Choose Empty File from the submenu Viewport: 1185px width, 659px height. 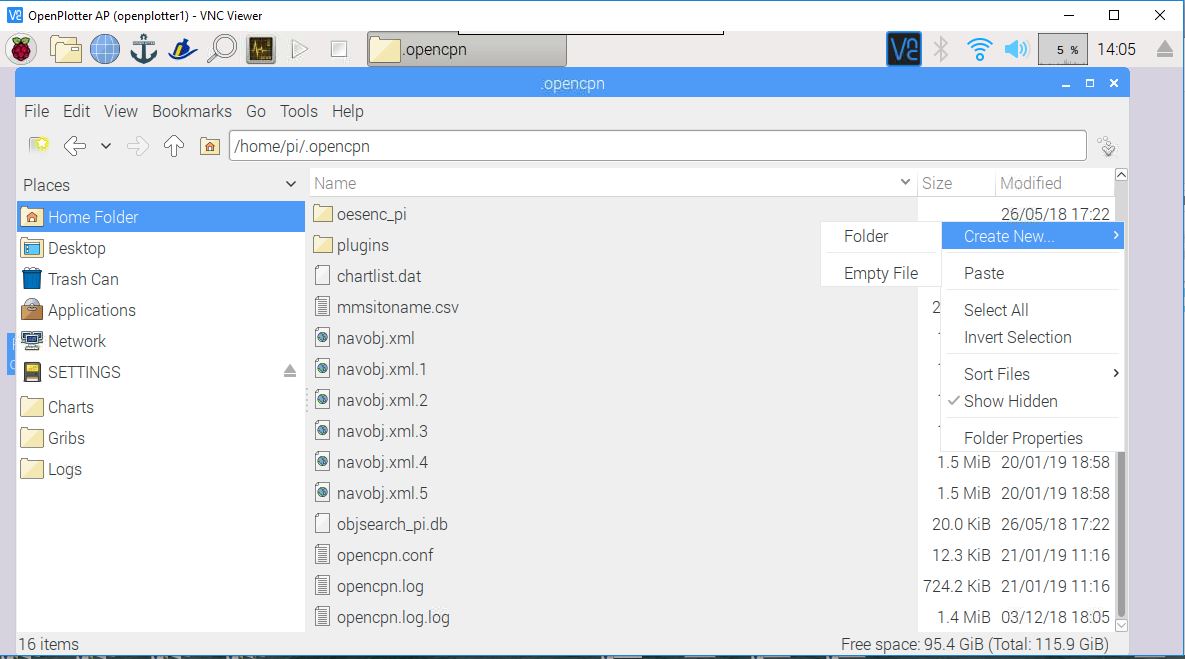[x=880, y=271]
